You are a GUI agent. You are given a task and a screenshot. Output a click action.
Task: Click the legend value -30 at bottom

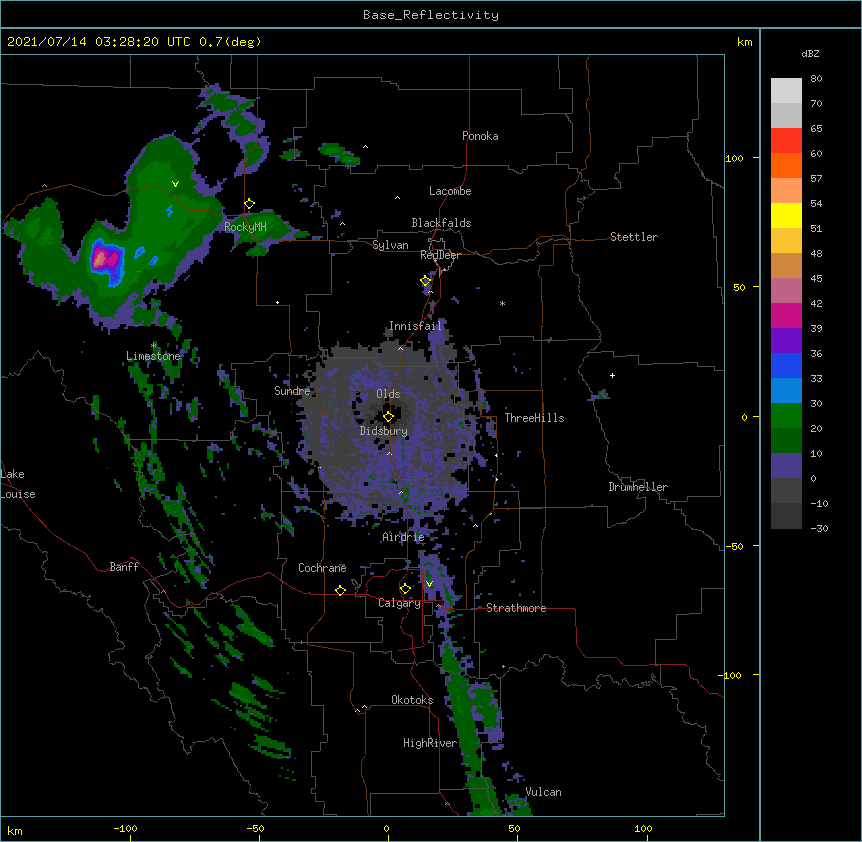[819, 528]
